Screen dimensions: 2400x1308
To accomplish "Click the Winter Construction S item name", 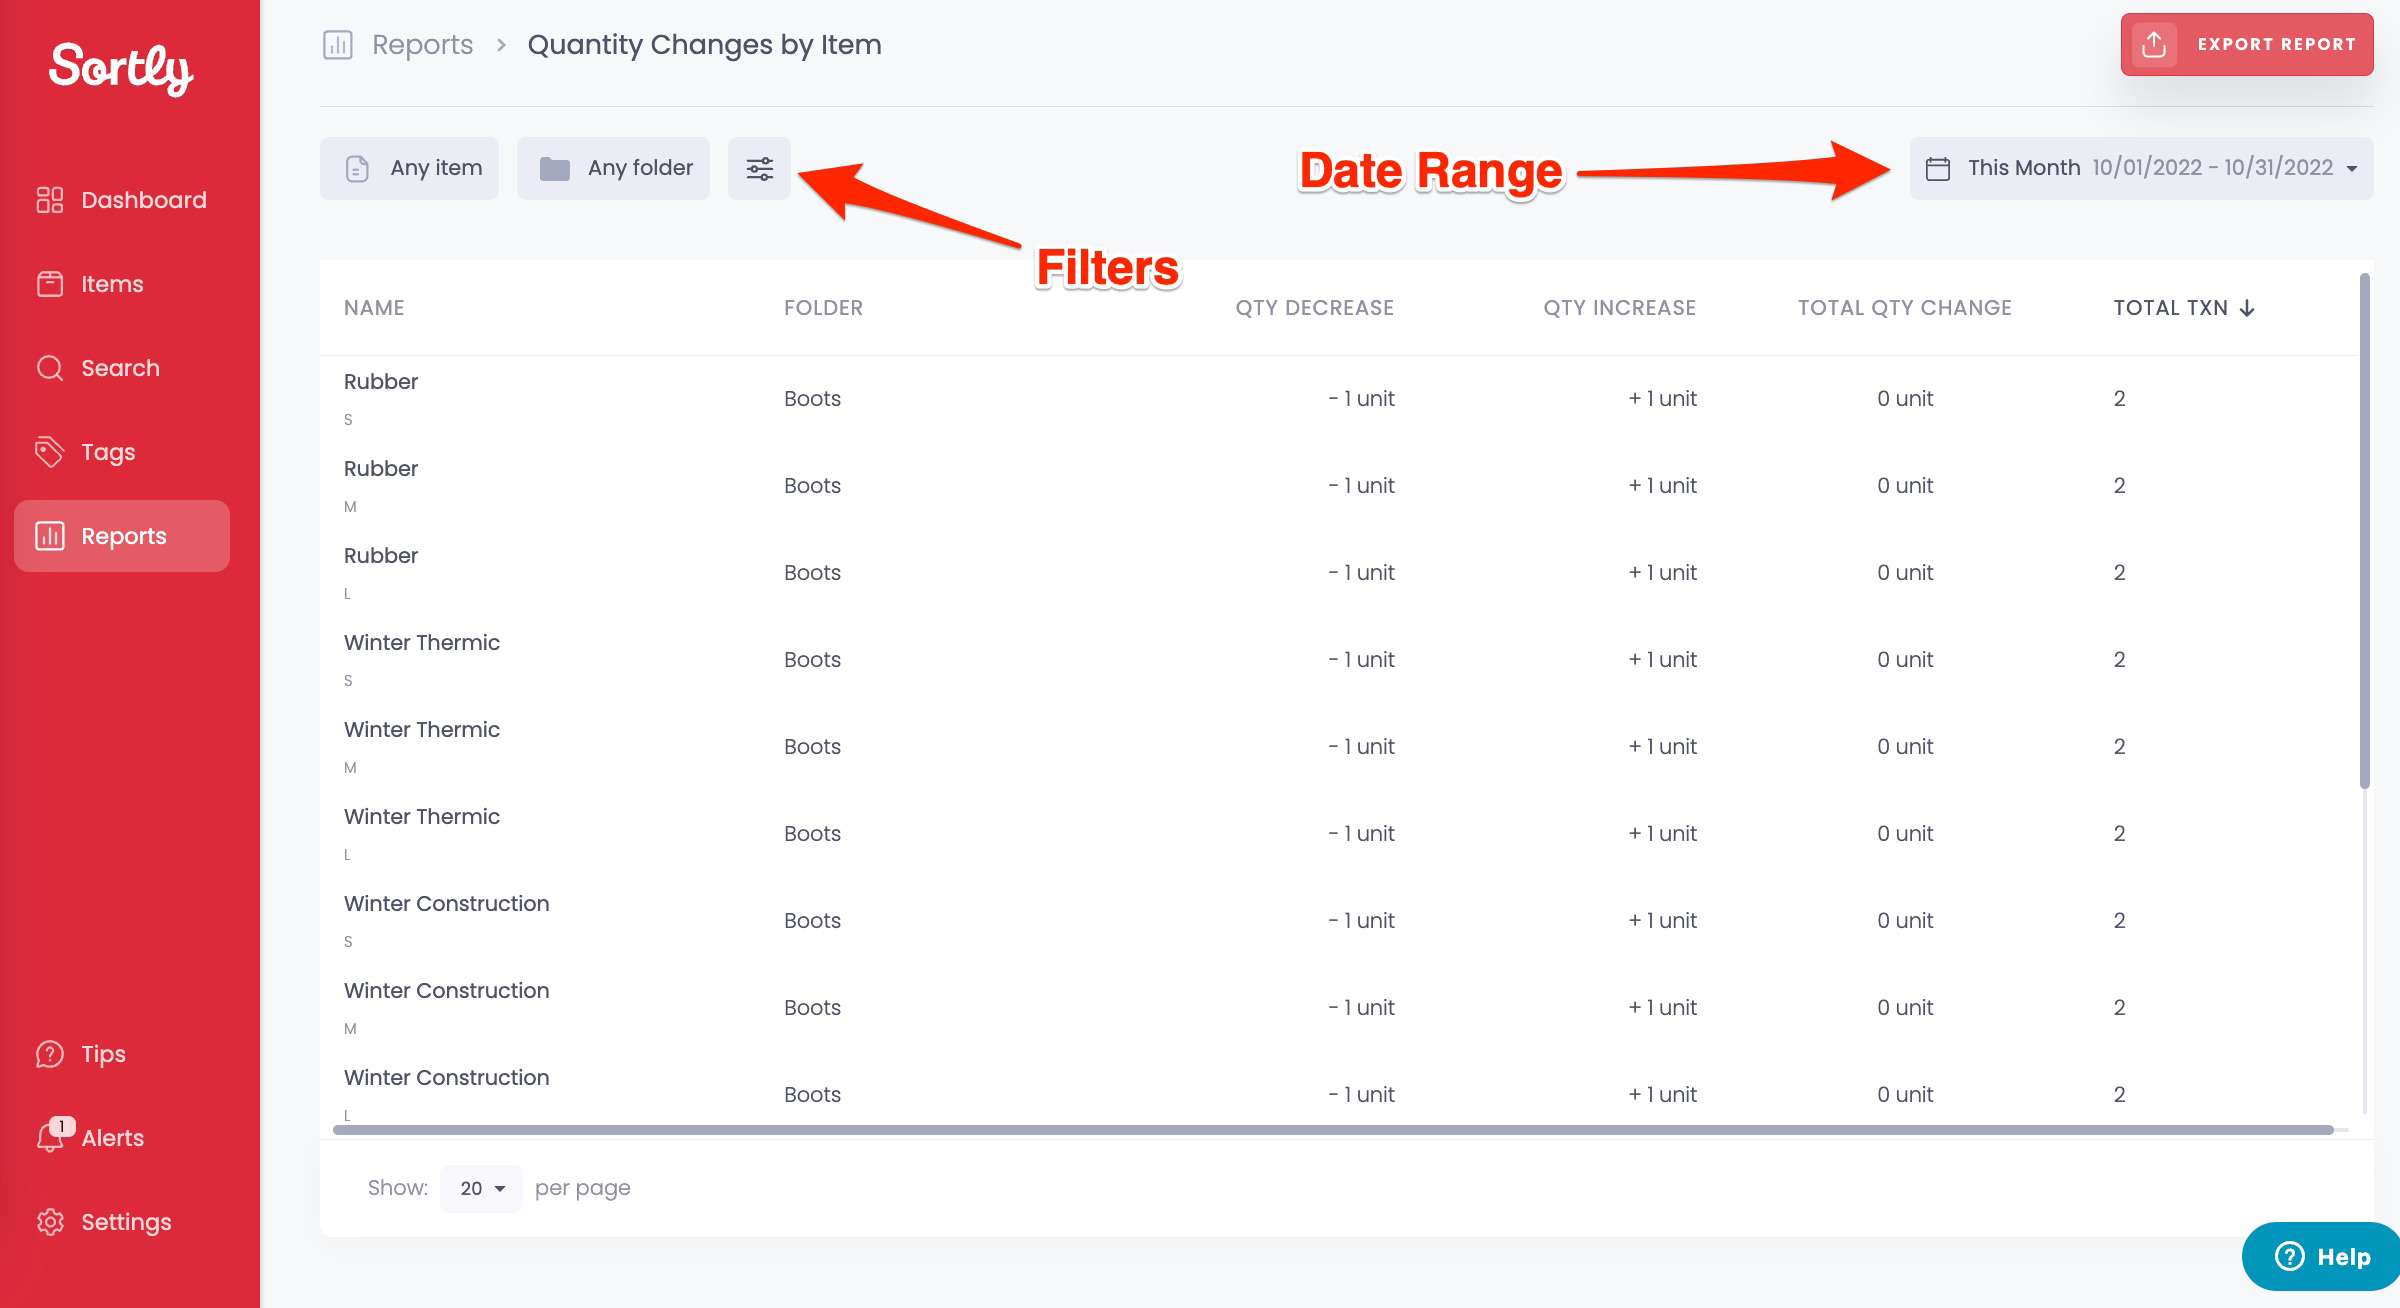I will [x=447, y=904].
